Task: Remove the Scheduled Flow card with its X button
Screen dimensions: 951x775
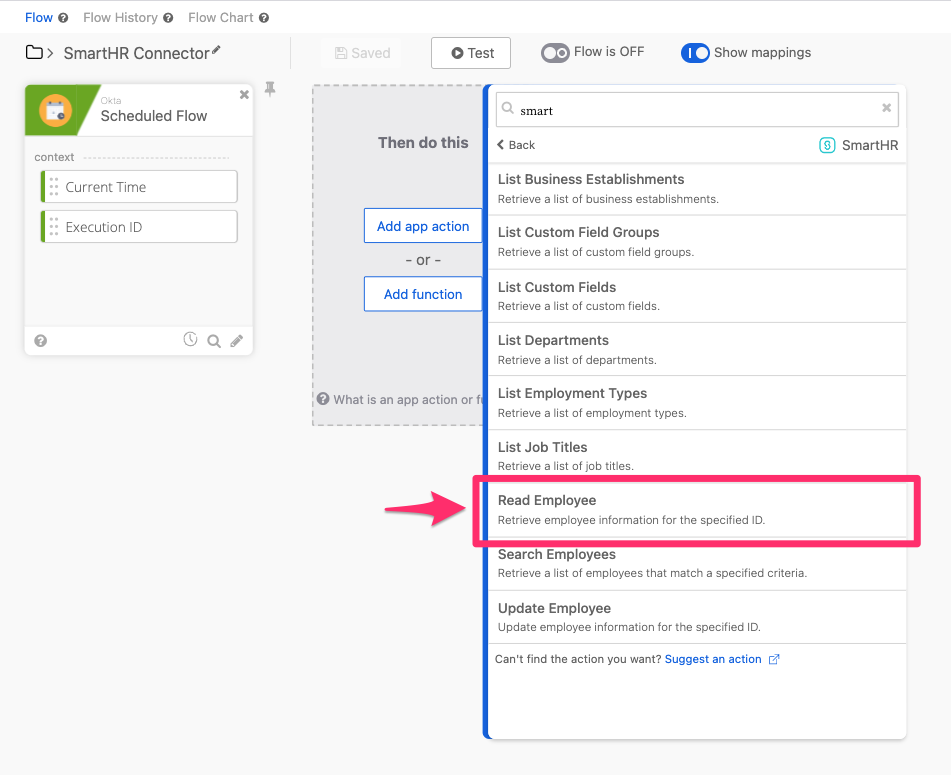Action: 243,94
